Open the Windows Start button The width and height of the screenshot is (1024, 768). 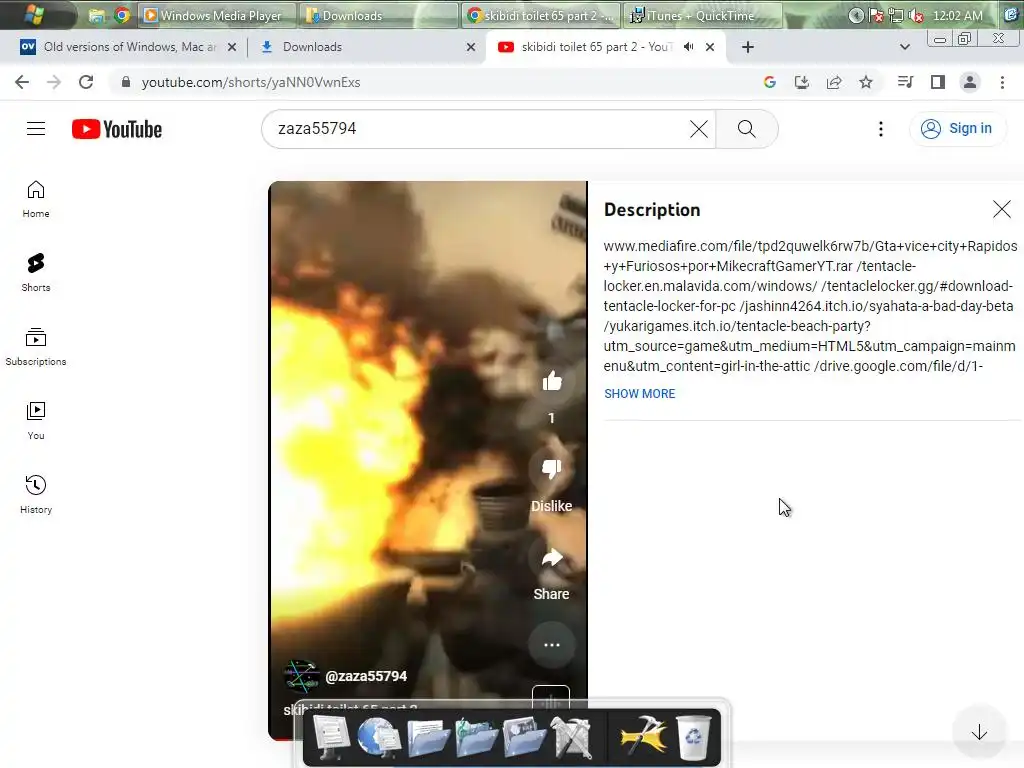(35, 14)
